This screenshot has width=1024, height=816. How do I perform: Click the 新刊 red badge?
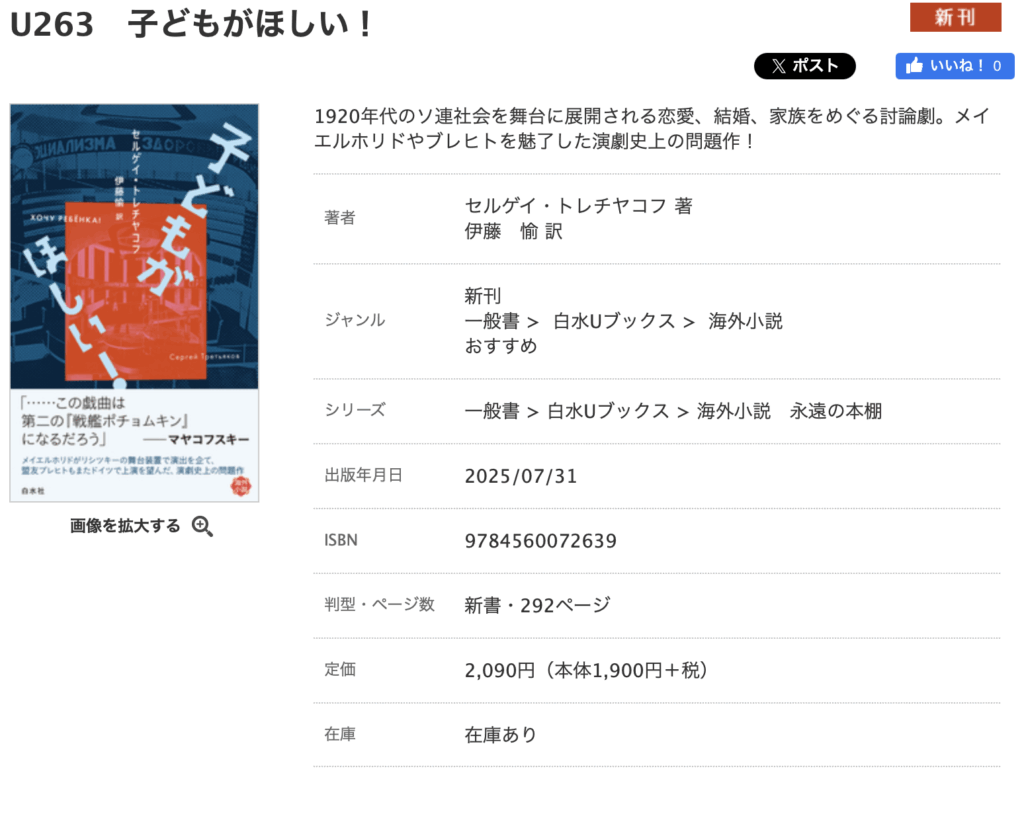[x=955, y=17]
